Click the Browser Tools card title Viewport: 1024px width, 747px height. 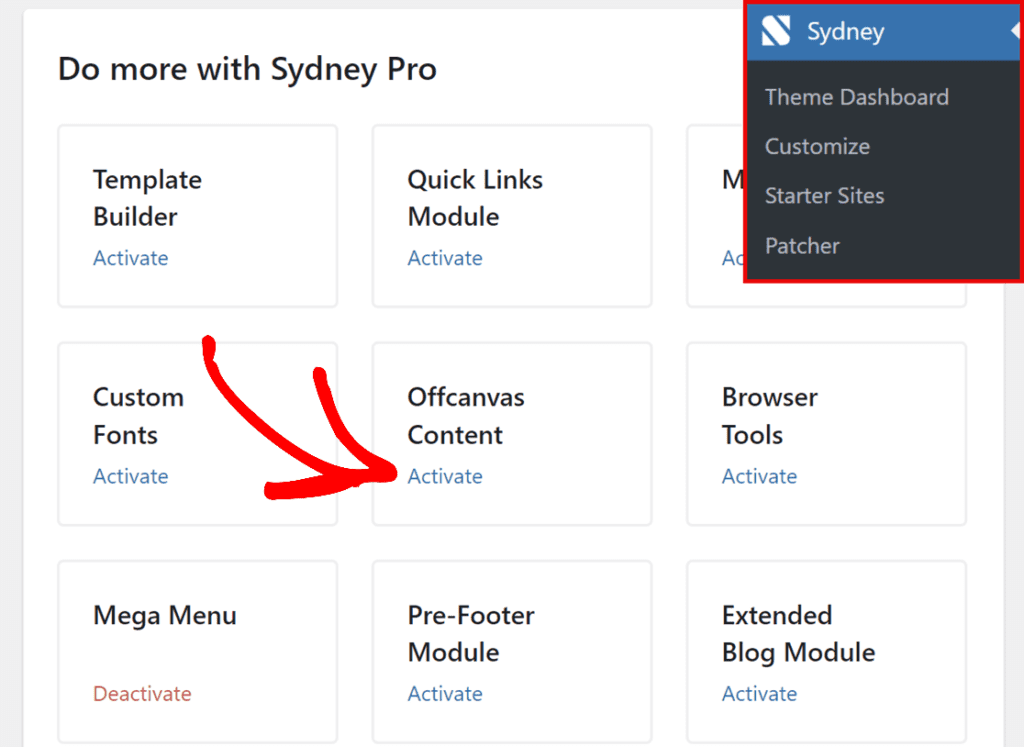click(x=769, y=416)
